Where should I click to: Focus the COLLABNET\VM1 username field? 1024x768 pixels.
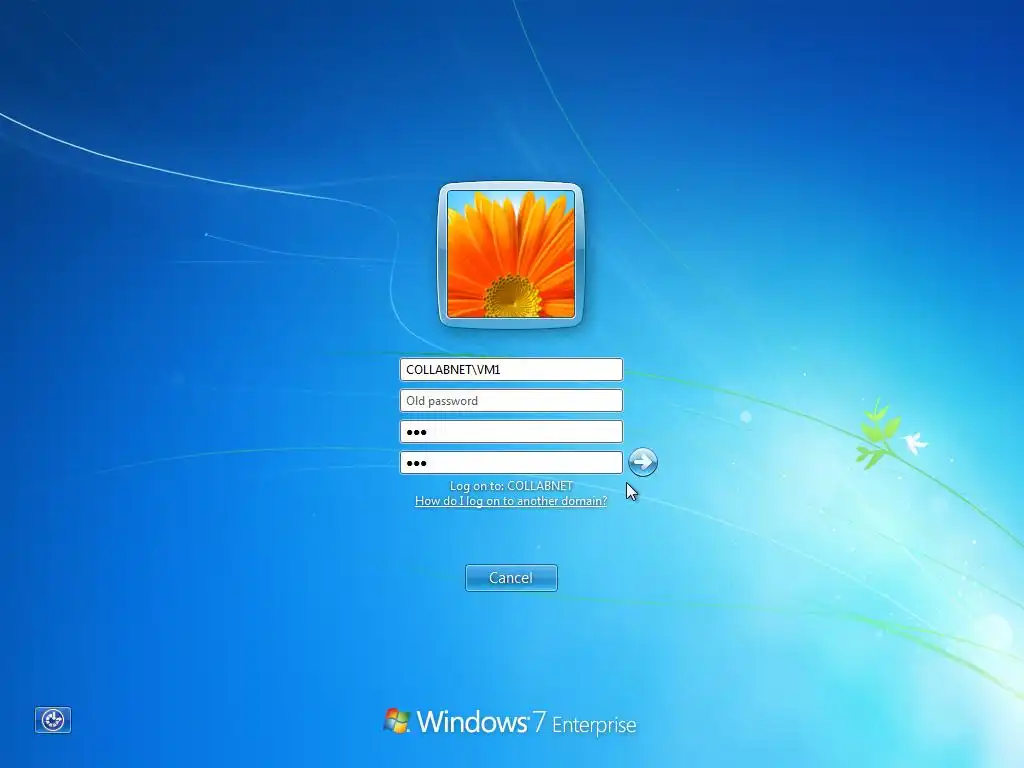pos(511,370)
